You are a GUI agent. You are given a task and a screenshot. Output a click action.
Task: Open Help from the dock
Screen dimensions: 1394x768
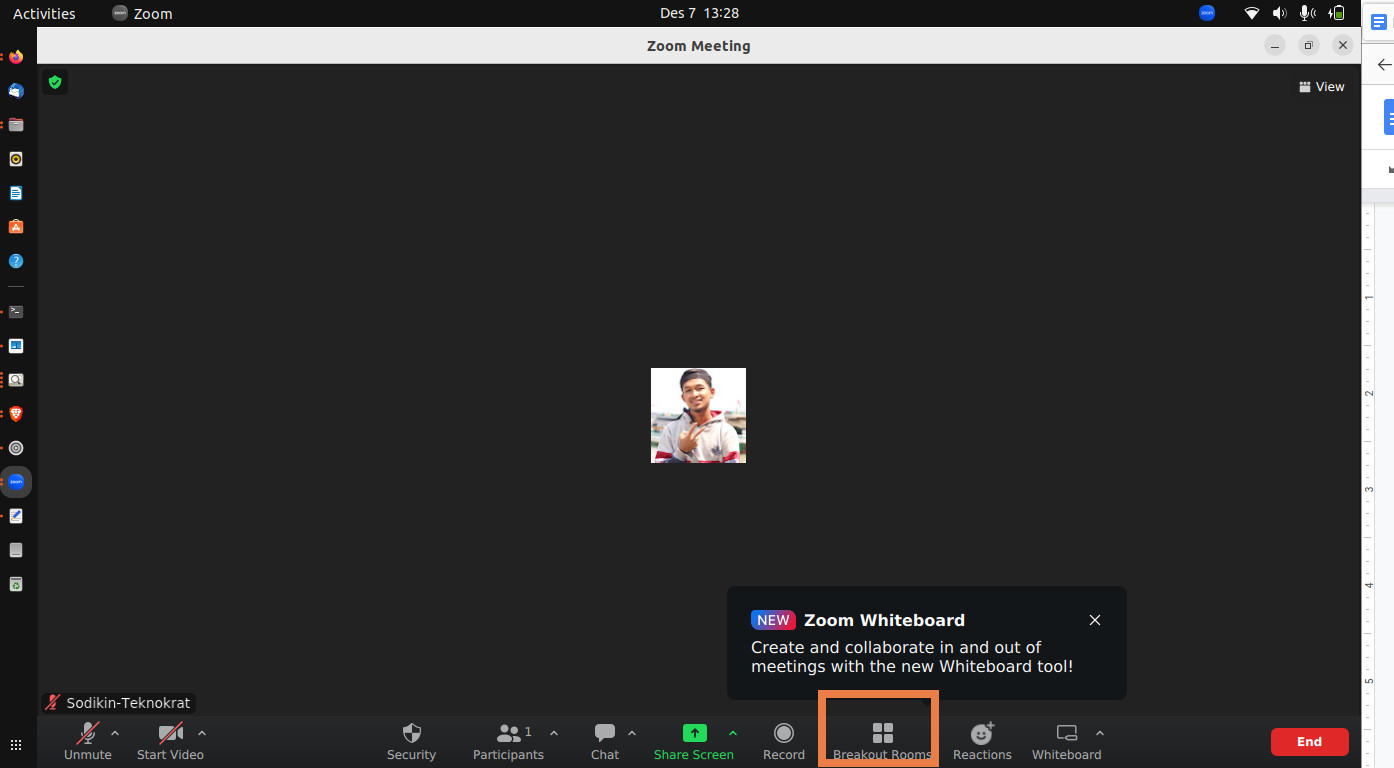(16, 261)
